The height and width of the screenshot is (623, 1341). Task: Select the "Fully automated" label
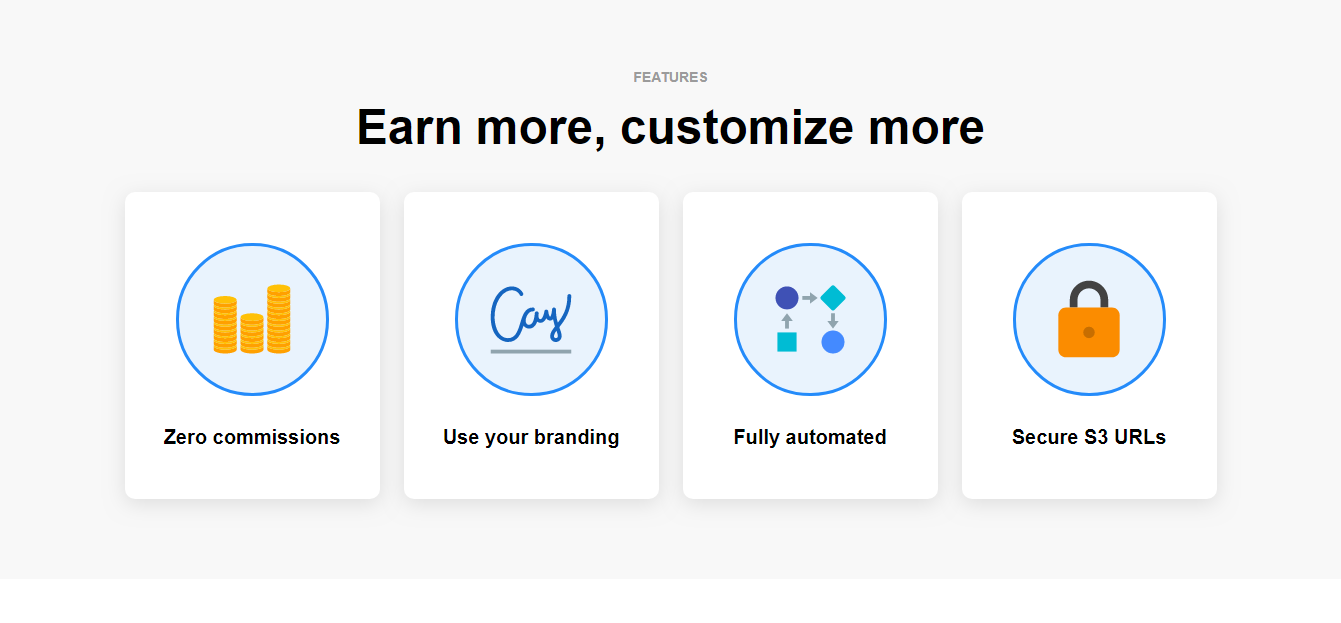810,437
